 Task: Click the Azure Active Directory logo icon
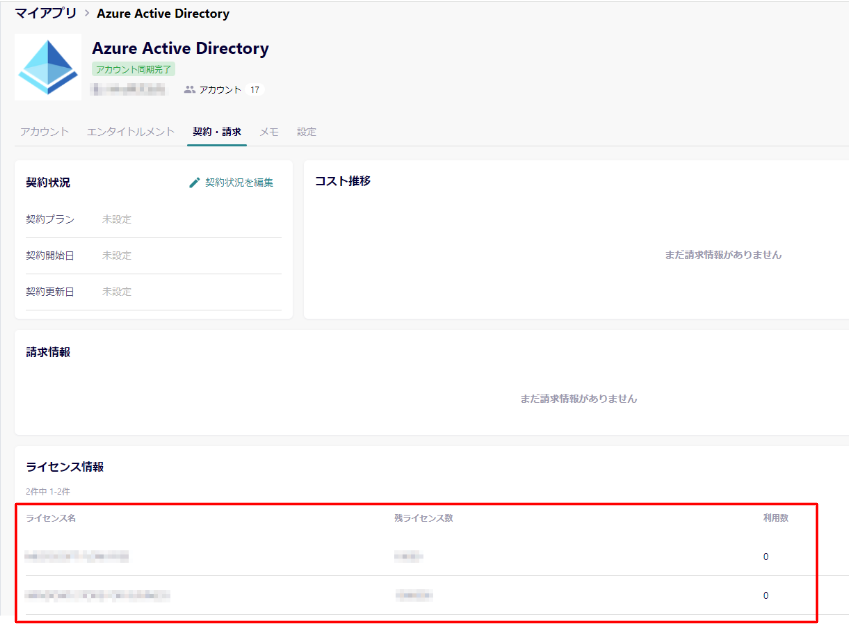[x=48, y=67]
